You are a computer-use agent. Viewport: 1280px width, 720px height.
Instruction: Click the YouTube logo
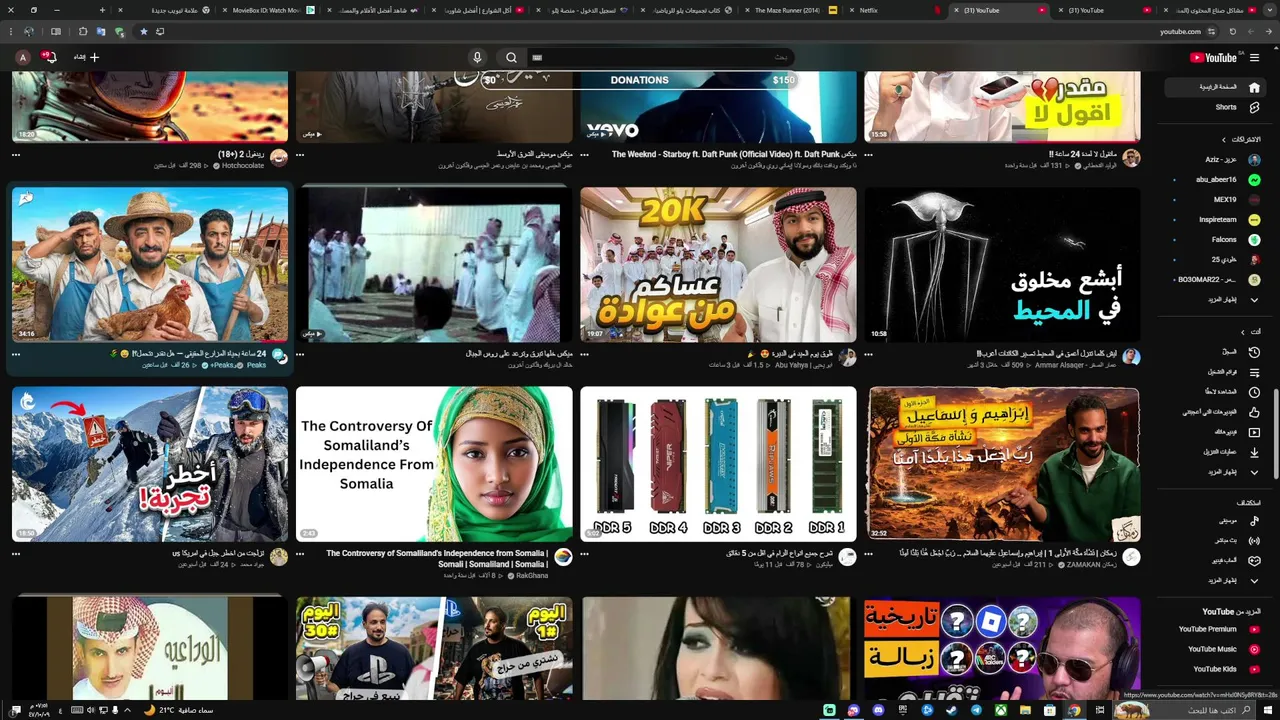[1214, 58]
